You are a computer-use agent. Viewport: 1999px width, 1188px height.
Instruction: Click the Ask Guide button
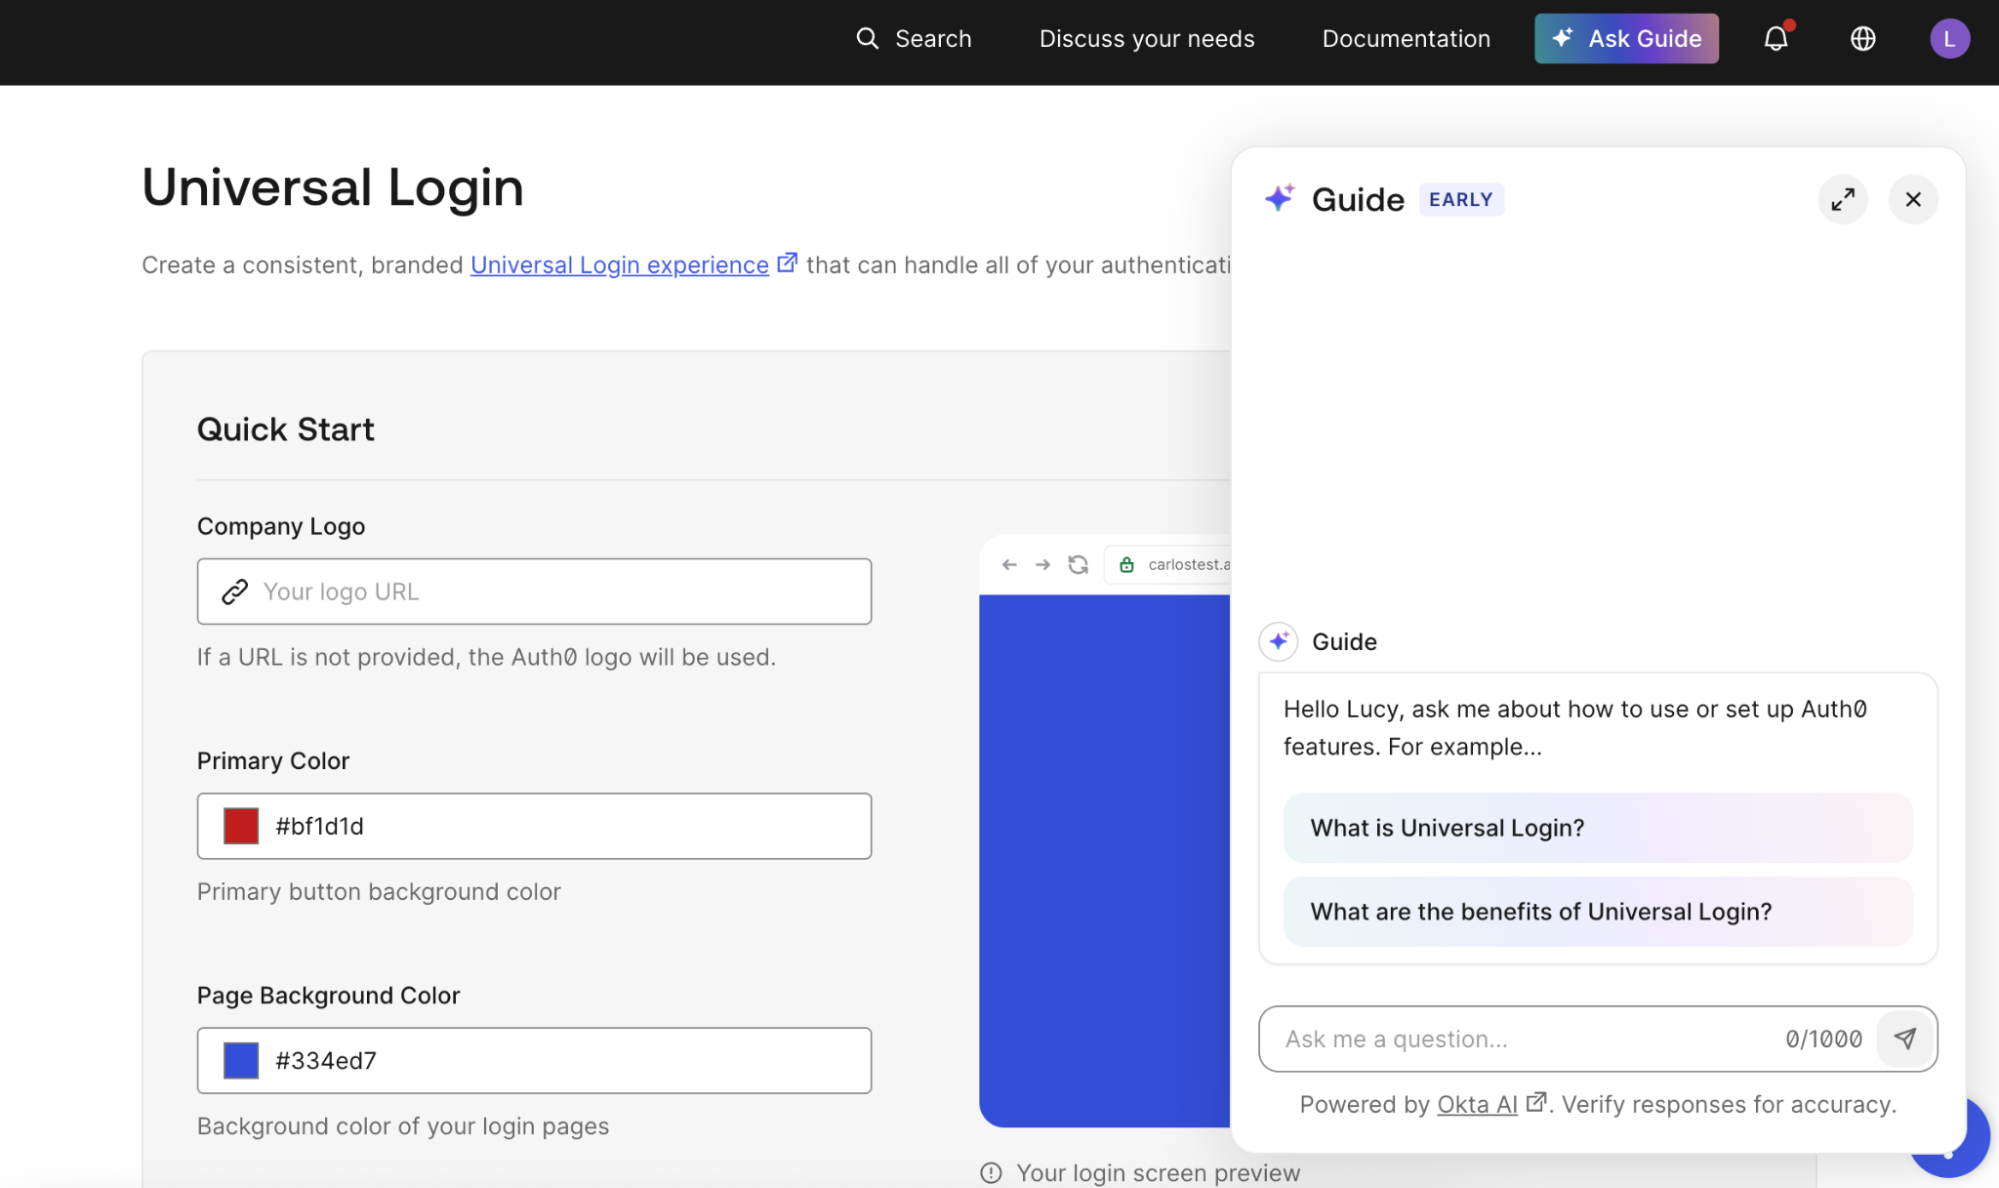[x=1626, y=38]
